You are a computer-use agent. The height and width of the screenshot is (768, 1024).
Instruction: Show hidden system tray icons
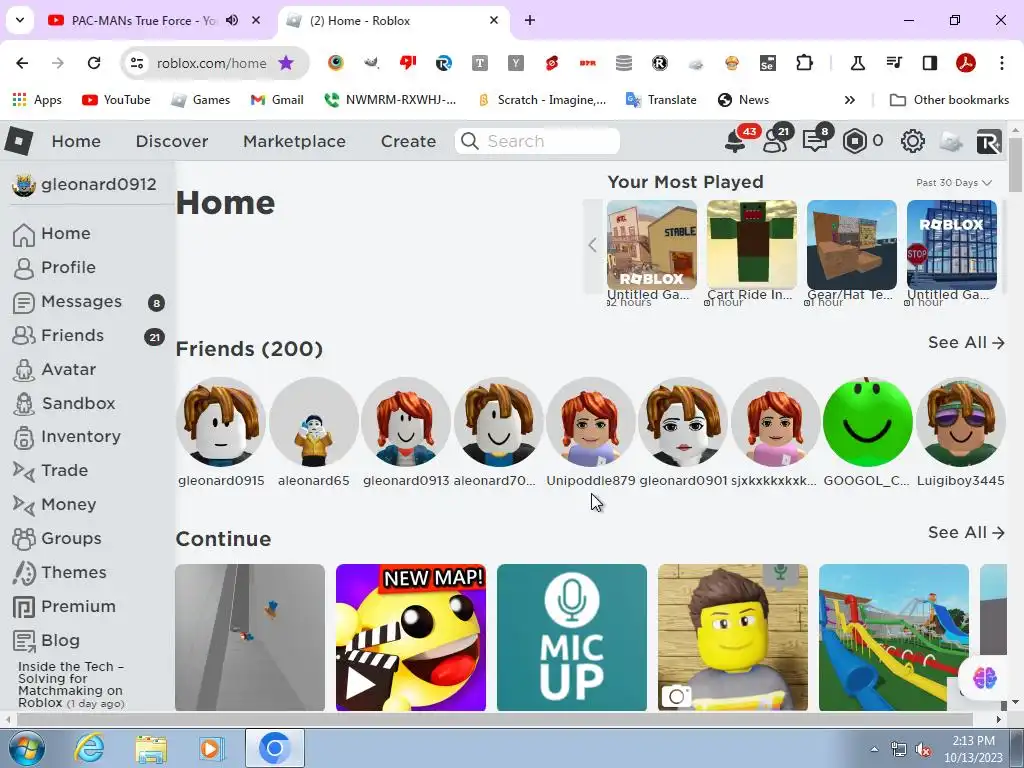click(874, 749)
